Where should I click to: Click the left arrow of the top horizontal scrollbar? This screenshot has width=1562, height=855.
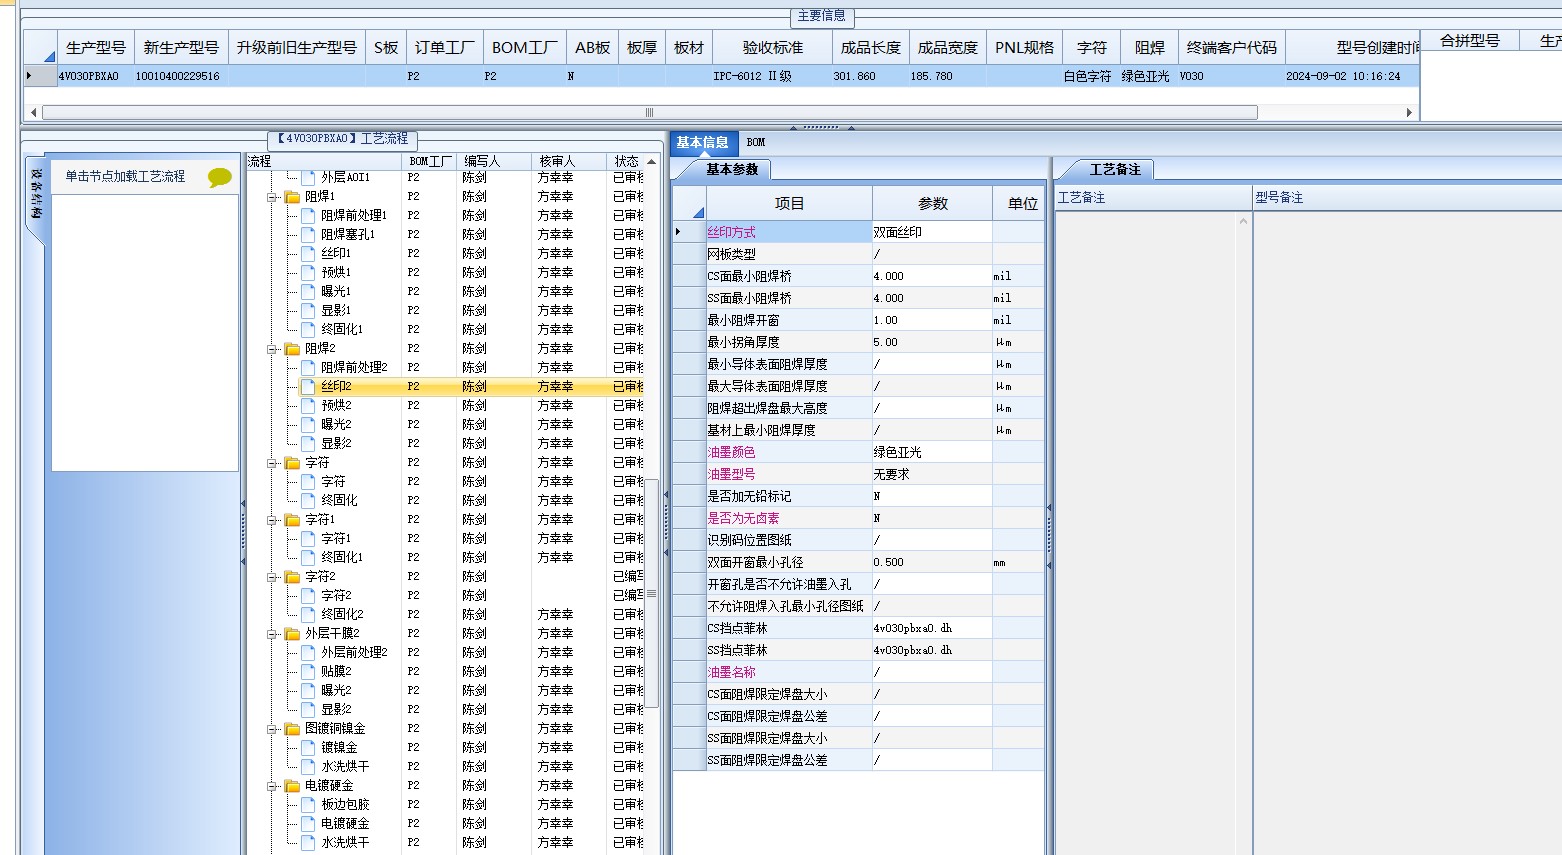pos(34,112)
